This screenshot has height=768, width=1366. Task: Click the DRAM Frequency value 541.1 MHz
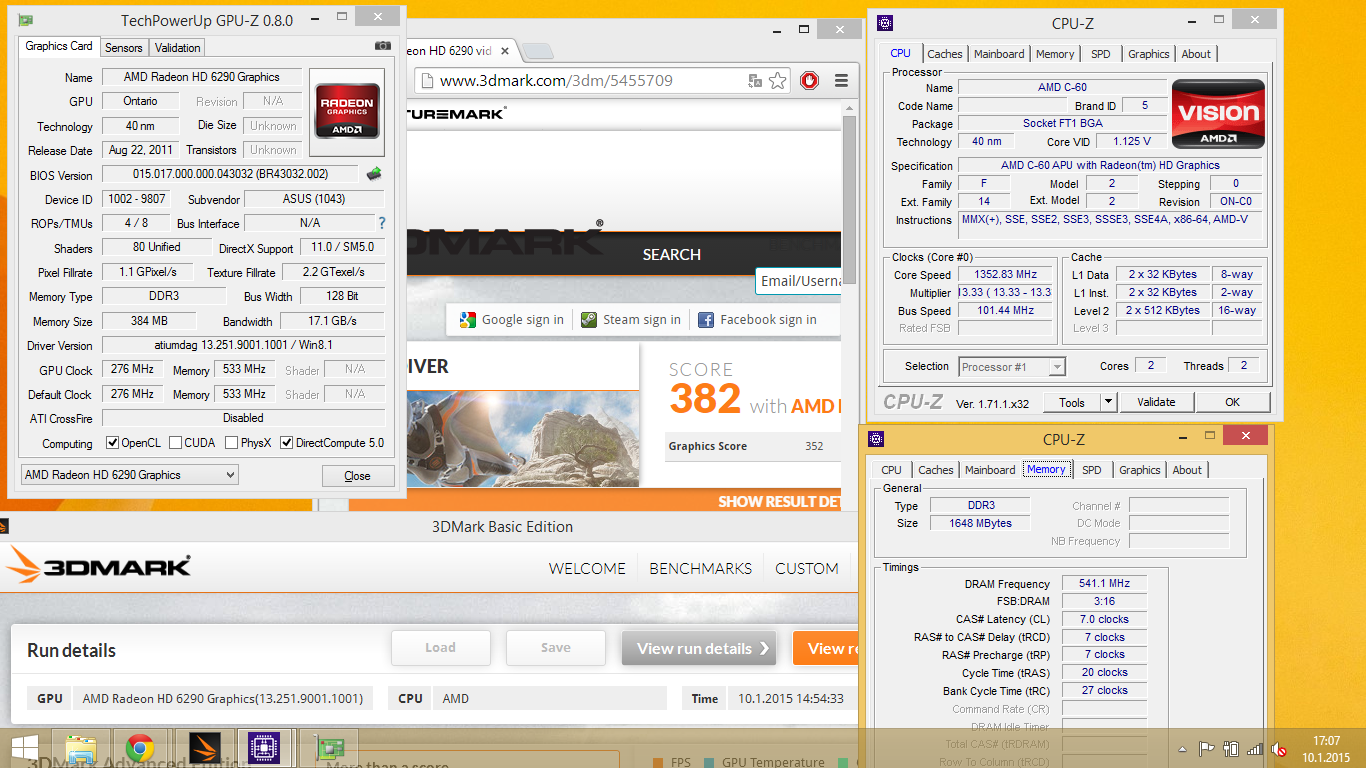pos(1104,584)
